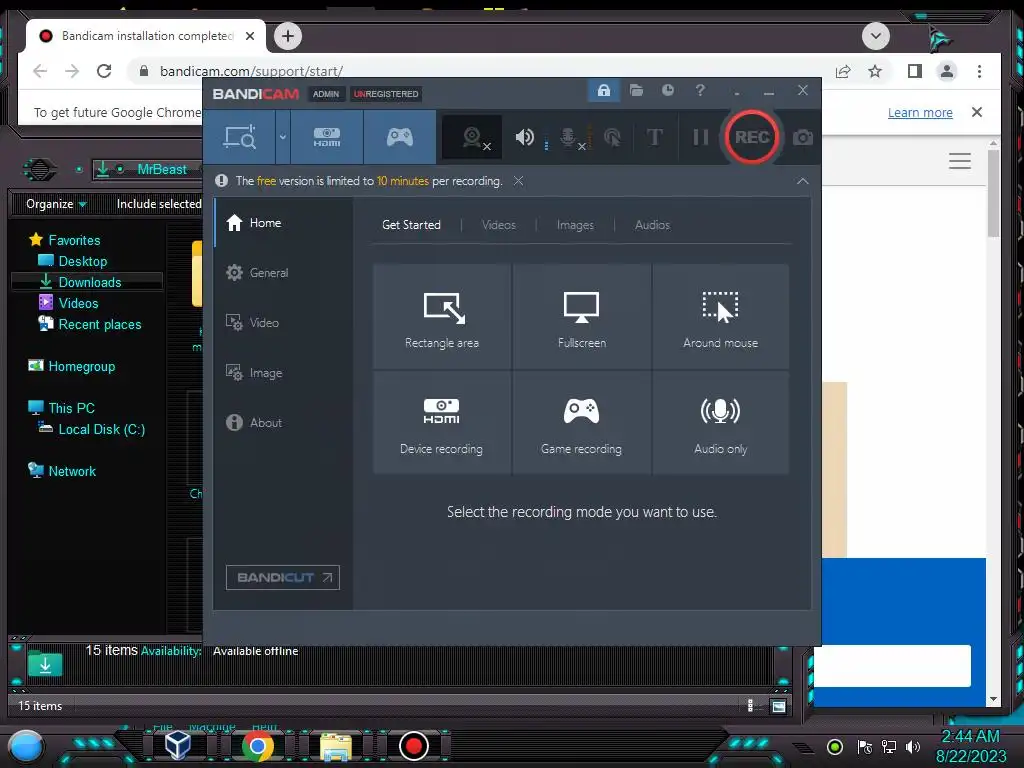
Task: Click the UNREGISTERED badge in Bandicam
Action: [x=386, y=94]
